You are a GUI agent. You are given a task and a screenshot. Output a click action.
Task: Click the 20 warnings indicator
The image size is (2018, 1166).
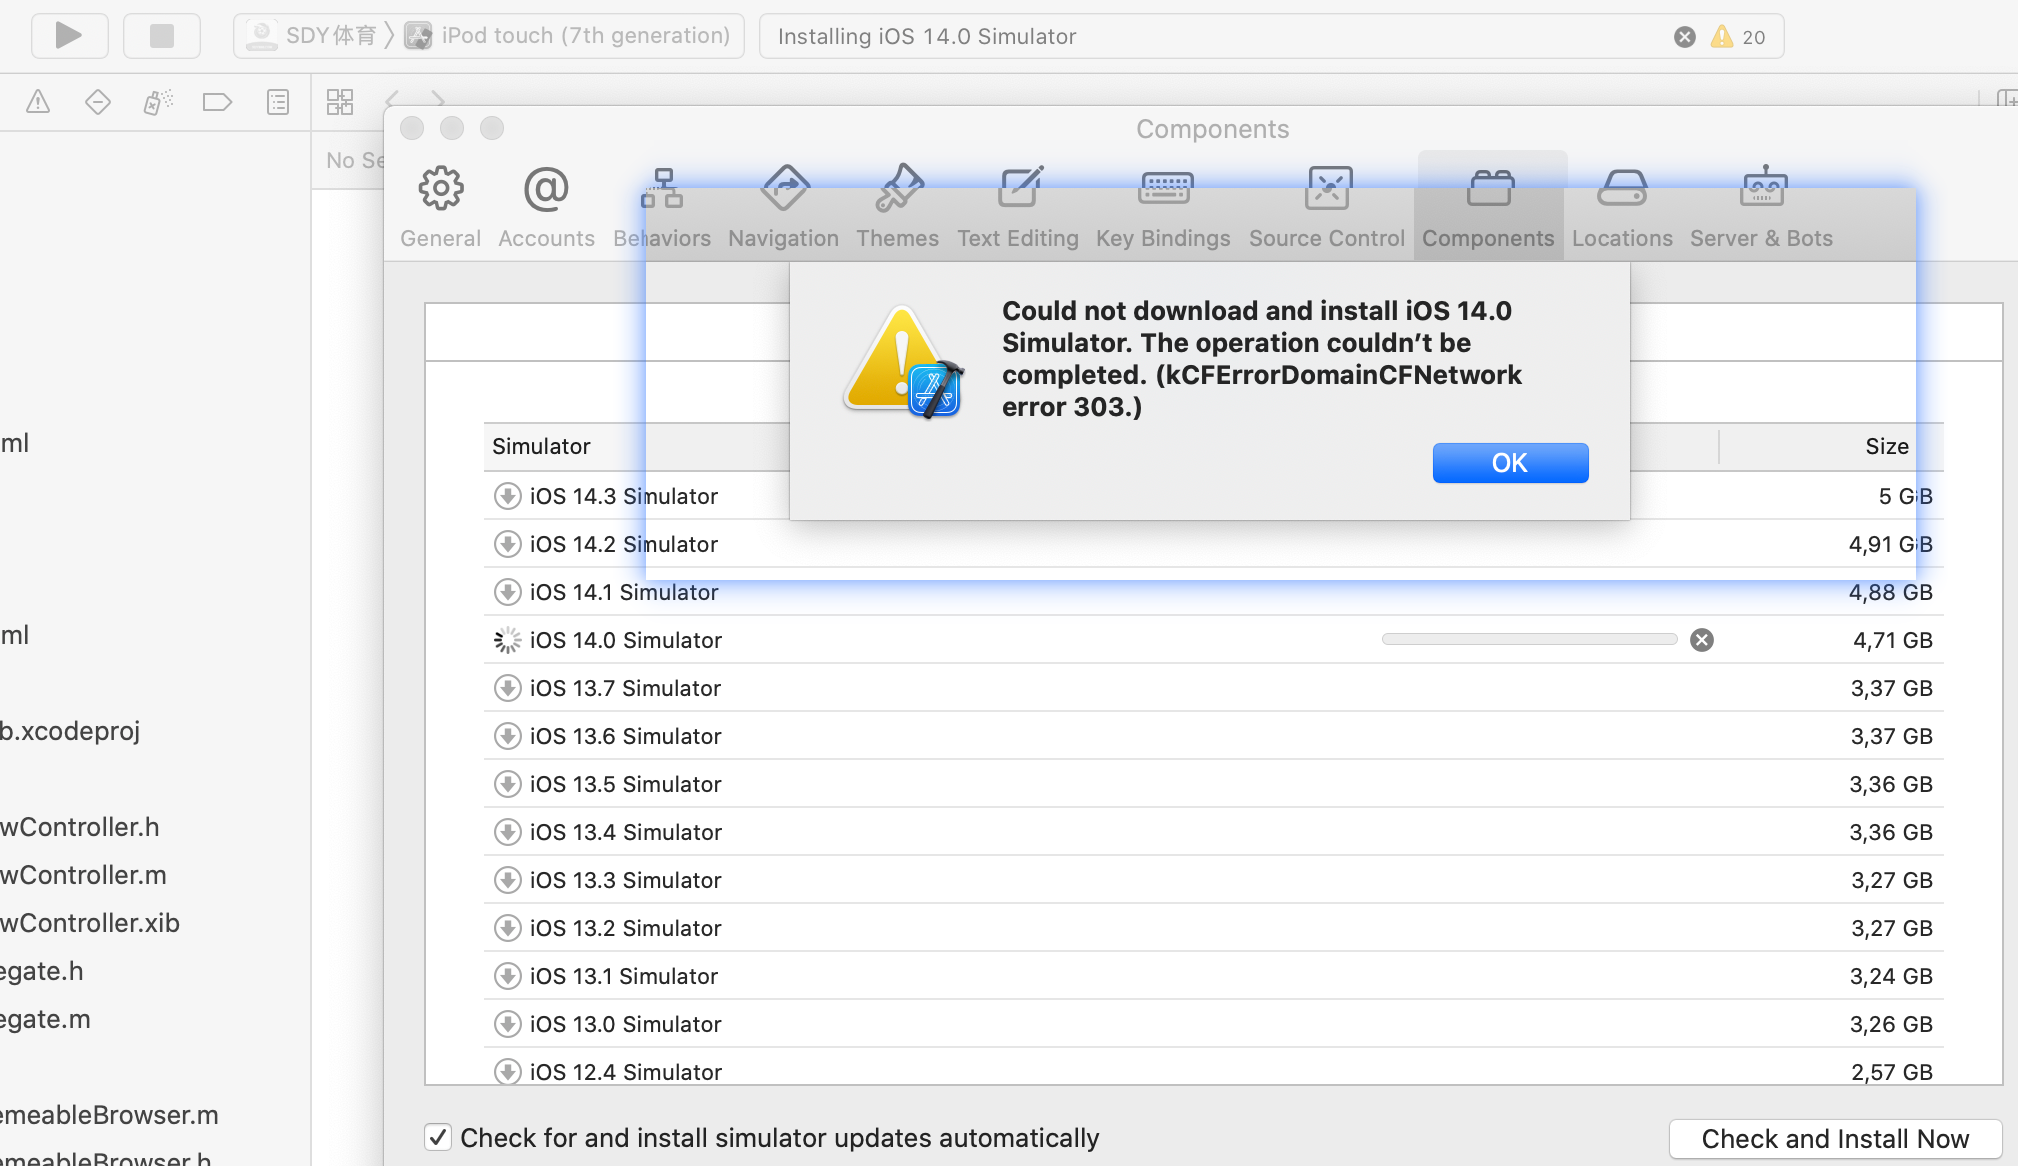tap(1739, 37)
